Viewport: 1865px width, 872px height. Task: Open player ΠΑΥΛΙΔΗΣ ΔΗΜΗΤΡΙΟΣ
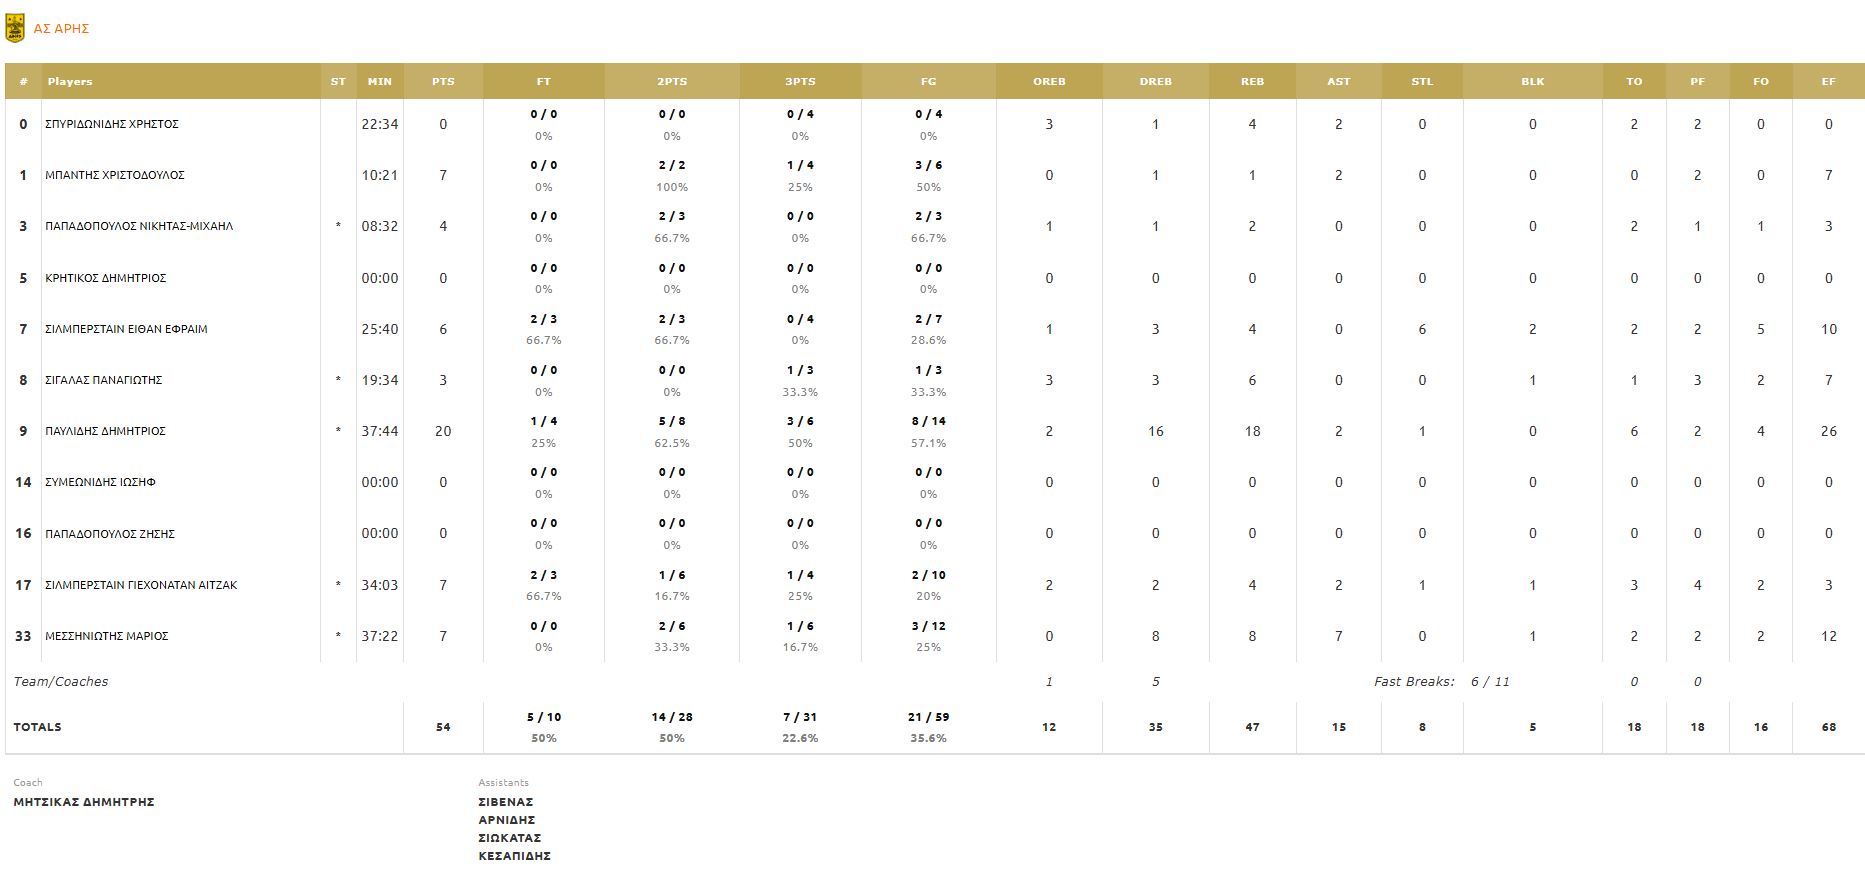[105, 431]
